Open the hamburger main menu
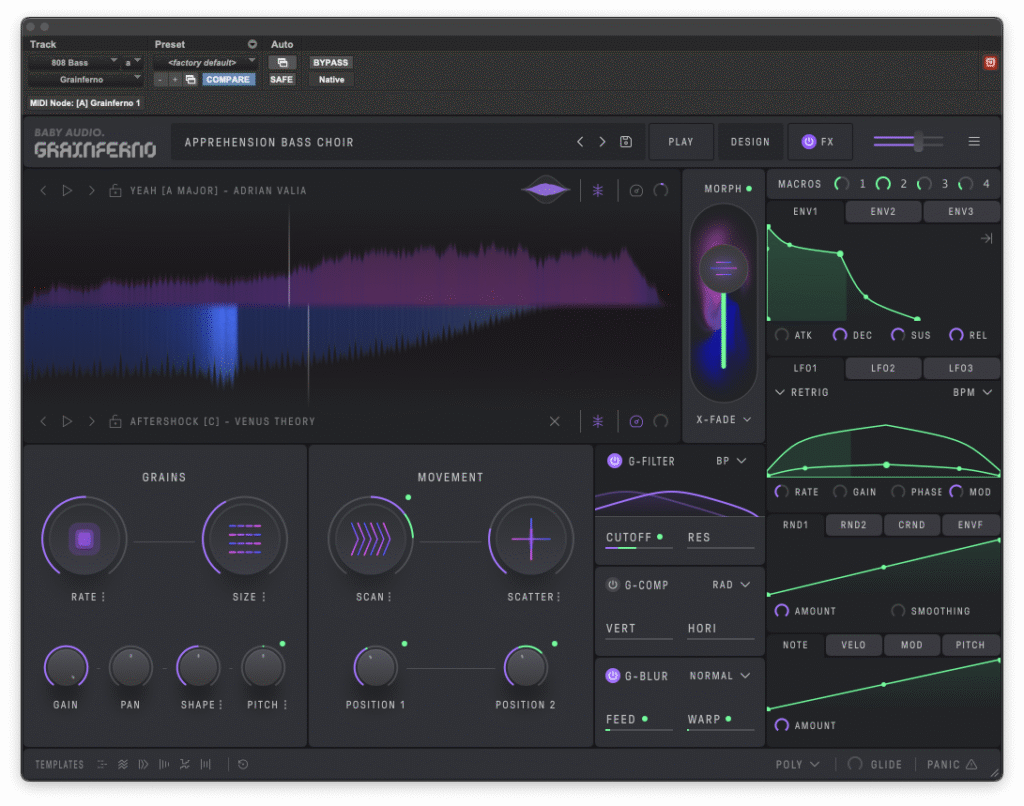 [974, 142]
